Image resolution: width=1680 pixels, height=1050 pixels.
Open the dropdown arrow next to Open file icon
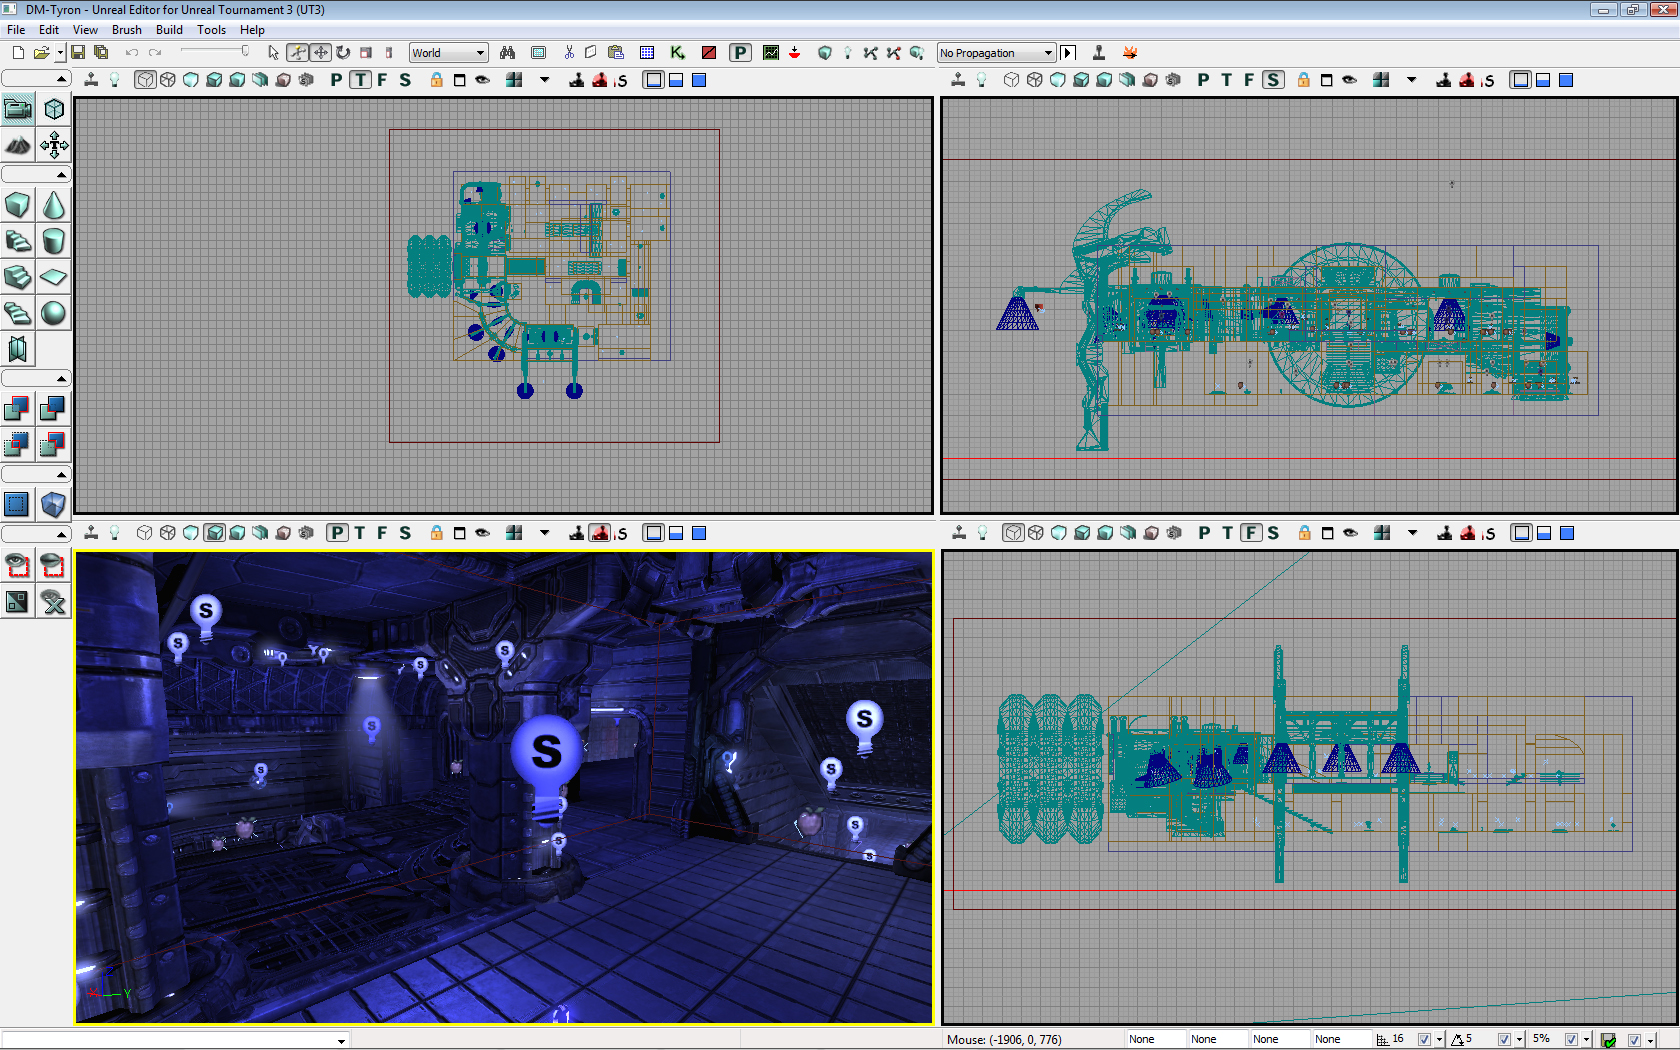[61, 53]
